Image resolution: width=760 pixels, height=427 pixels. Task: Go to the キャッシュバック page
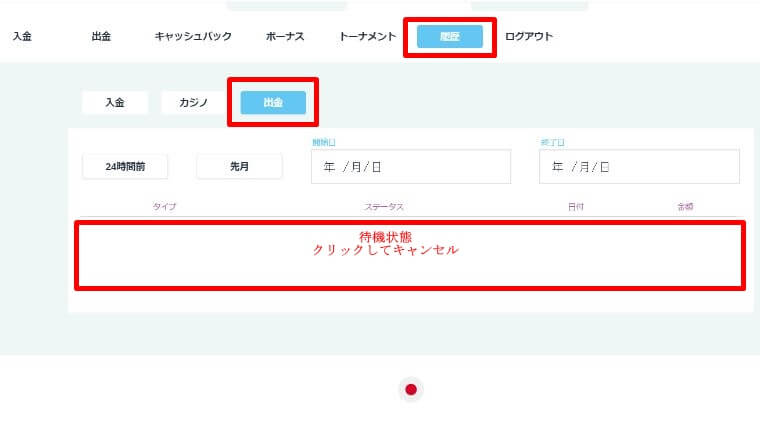(x=193, y=37)
